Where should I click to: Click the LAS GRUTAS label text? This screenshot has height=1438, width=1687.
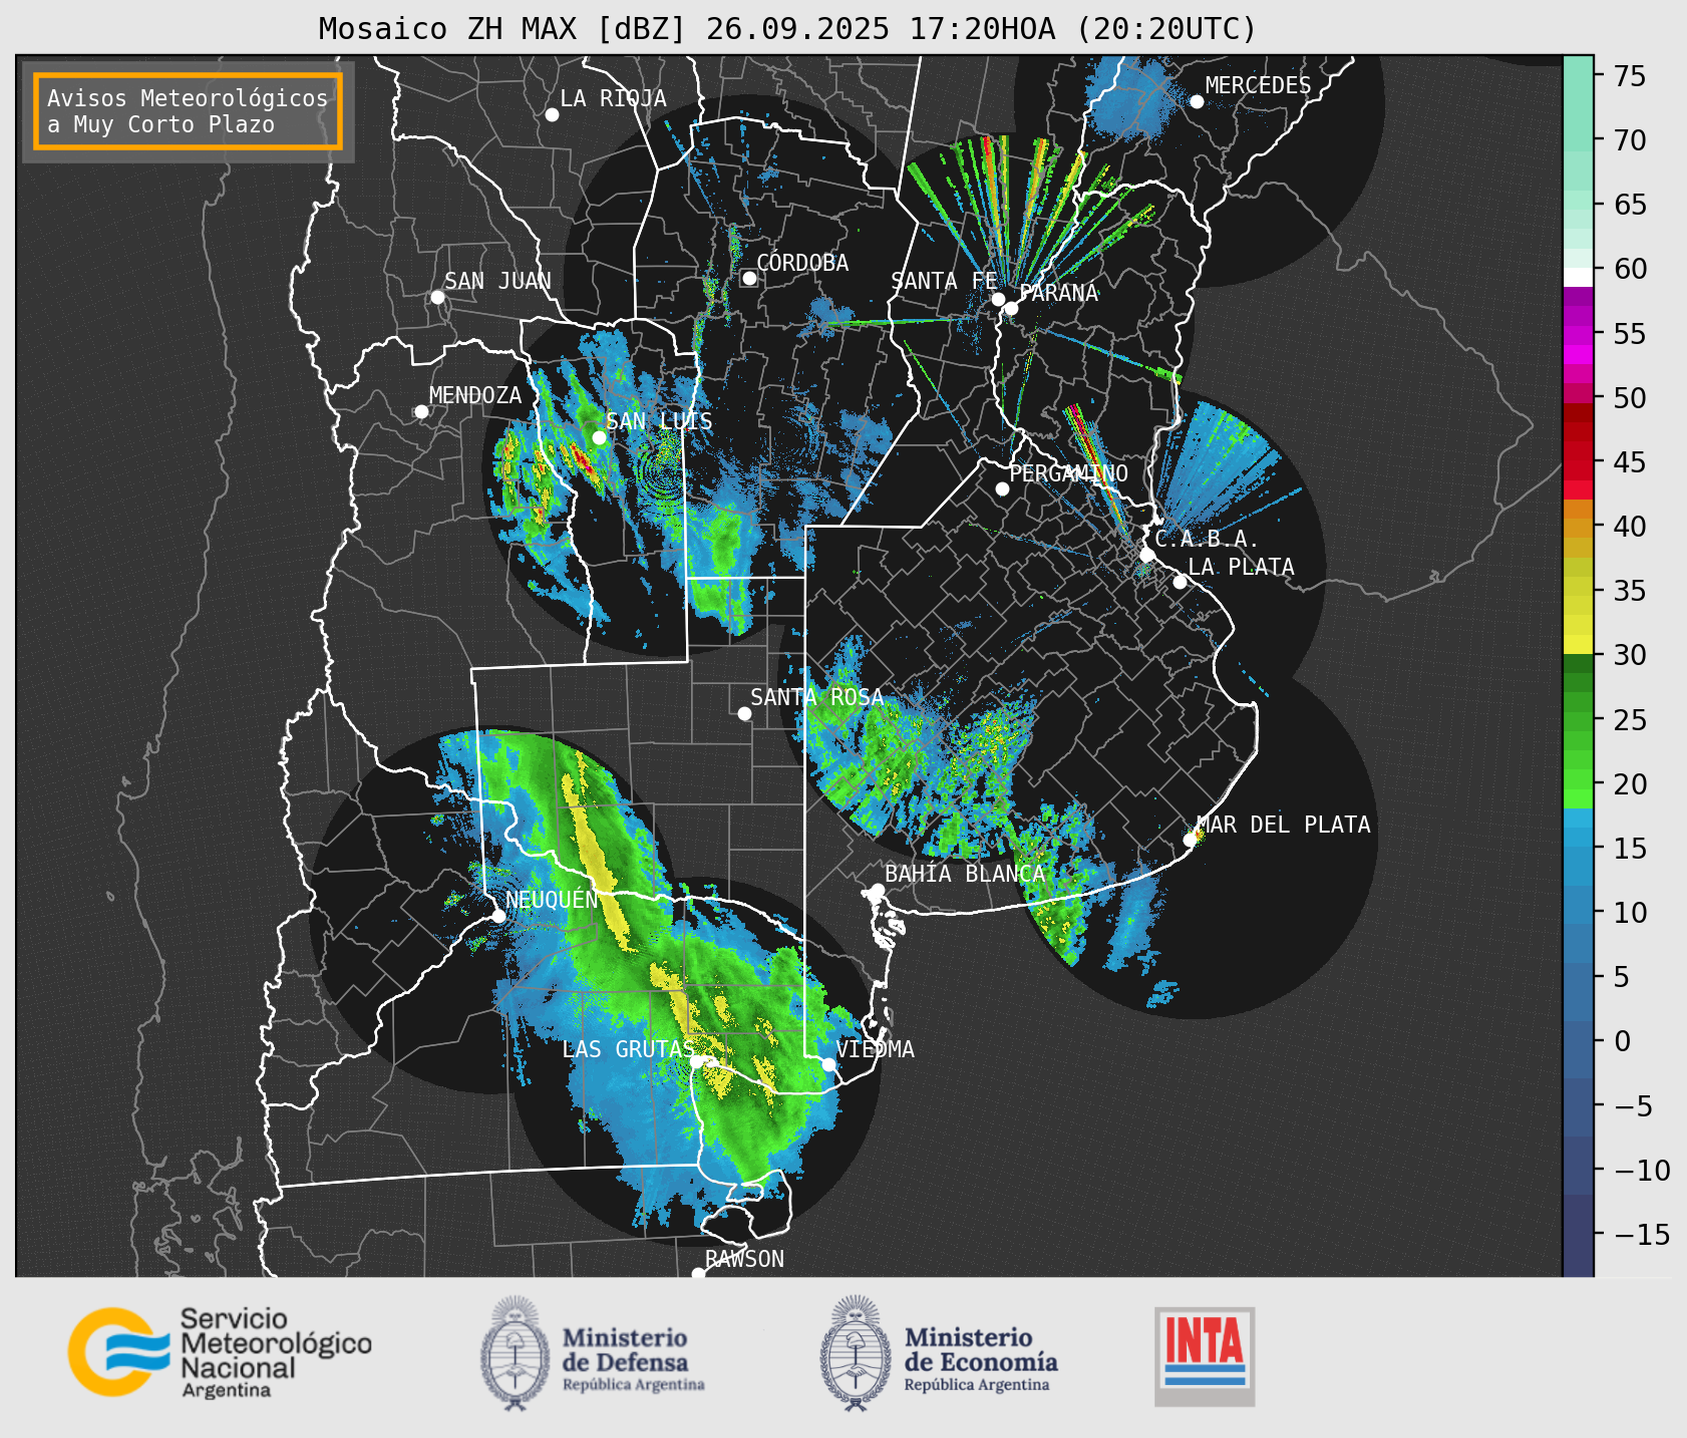click(x=627, y=1049)
